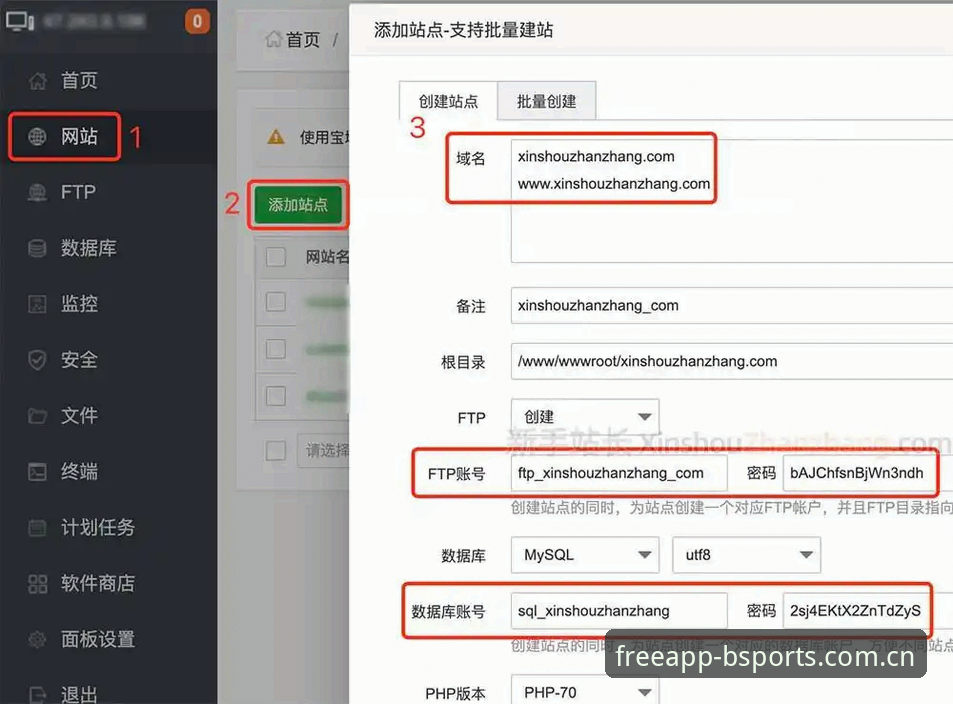Click the 数据库账号 username field
Viewport: 953px width, 704px height.
619,610
